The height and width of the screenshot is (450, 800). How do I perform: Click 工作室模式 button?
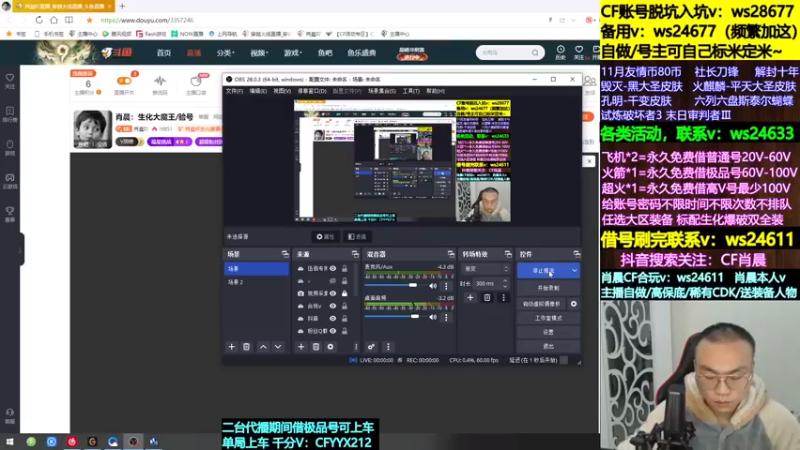coord(548,318)
